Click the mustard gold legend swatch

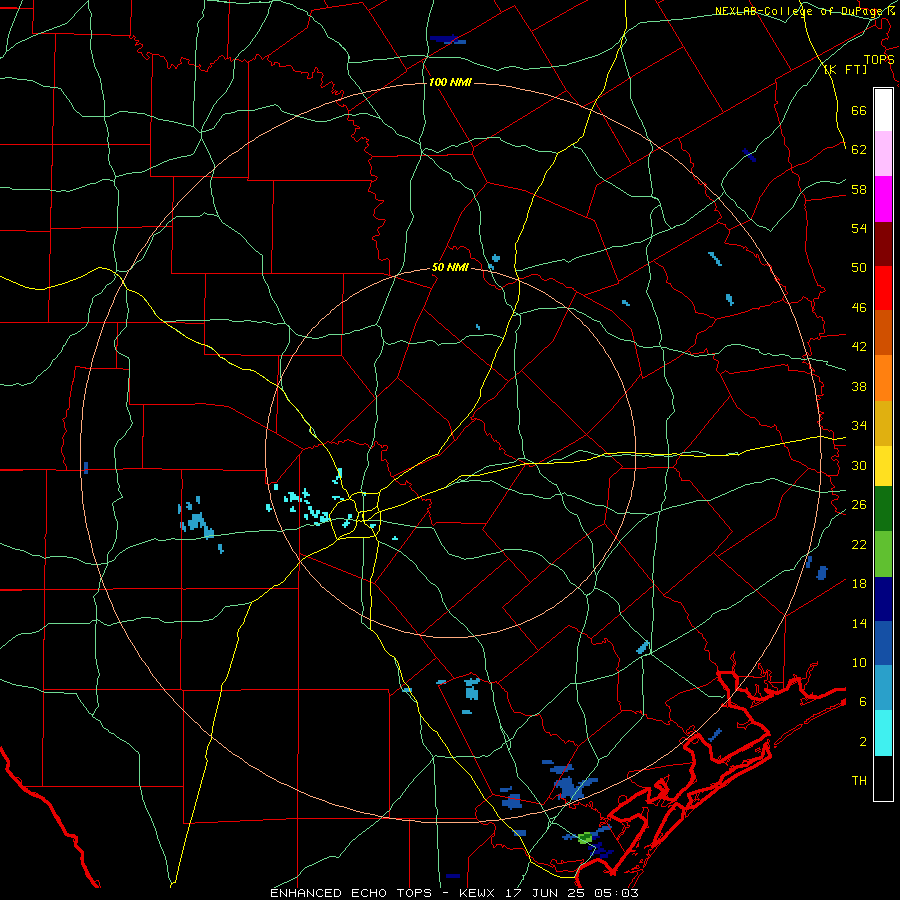(x=883, y=423)
